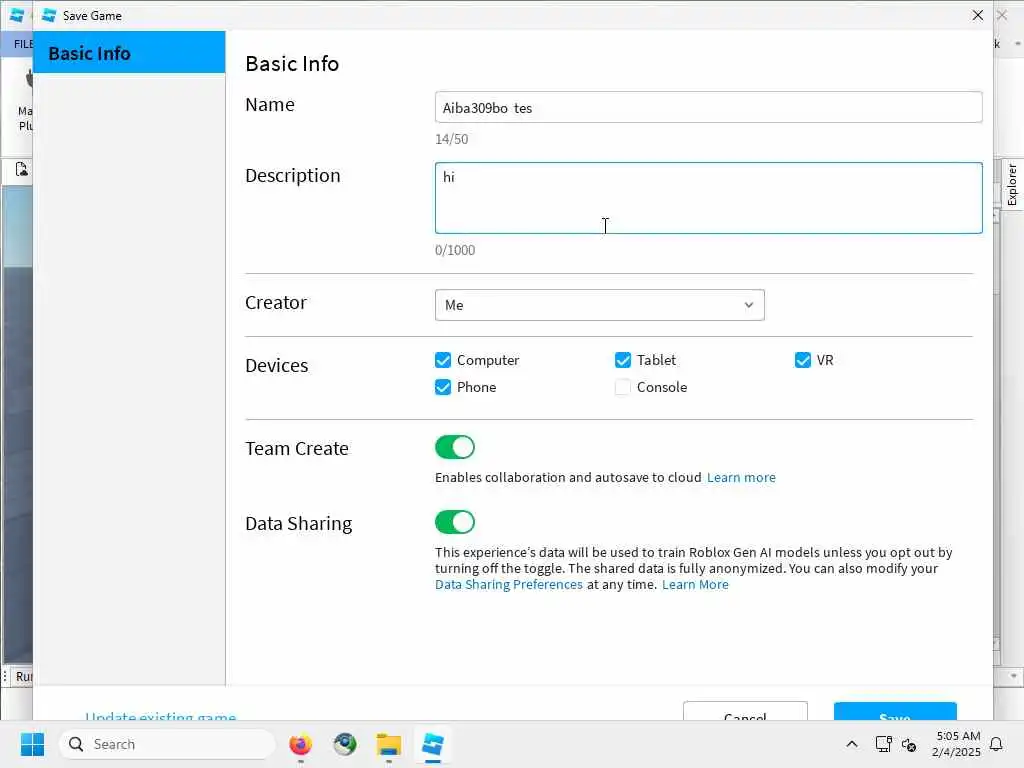Click Update existing game link
The width and height of the screenshot is (1024, 768).
[x=161, y=716]
